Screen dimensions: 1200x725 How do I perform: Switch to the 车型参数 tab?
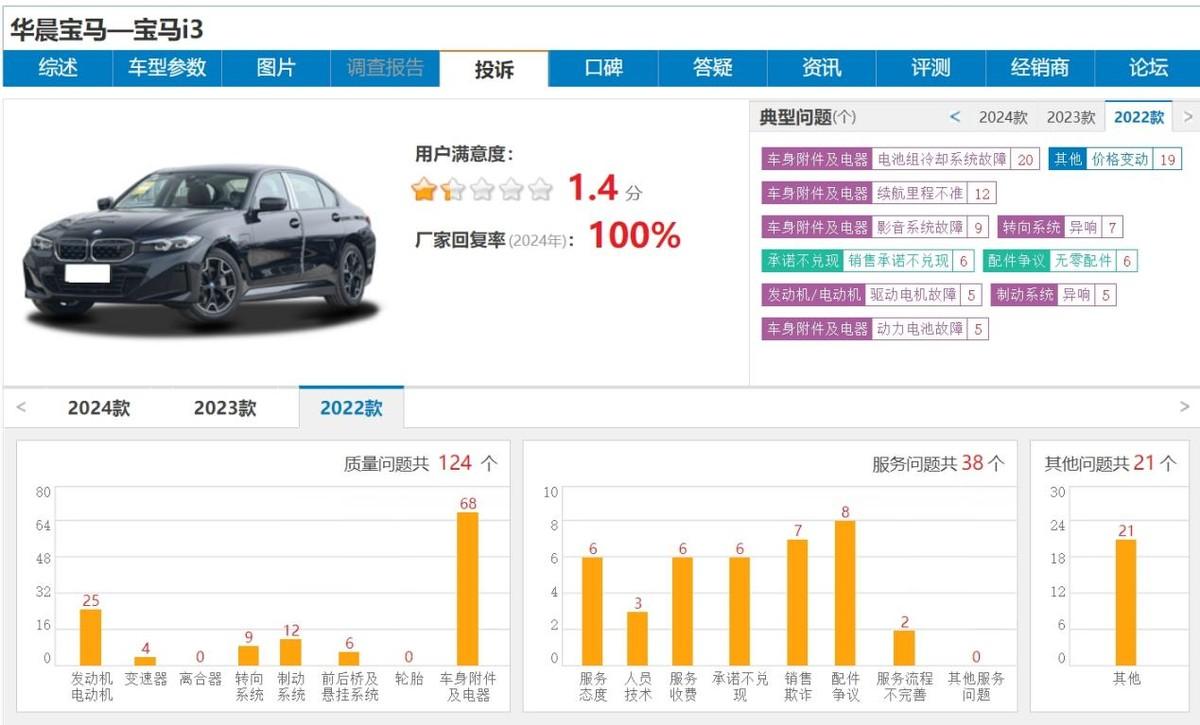(167, 68)
